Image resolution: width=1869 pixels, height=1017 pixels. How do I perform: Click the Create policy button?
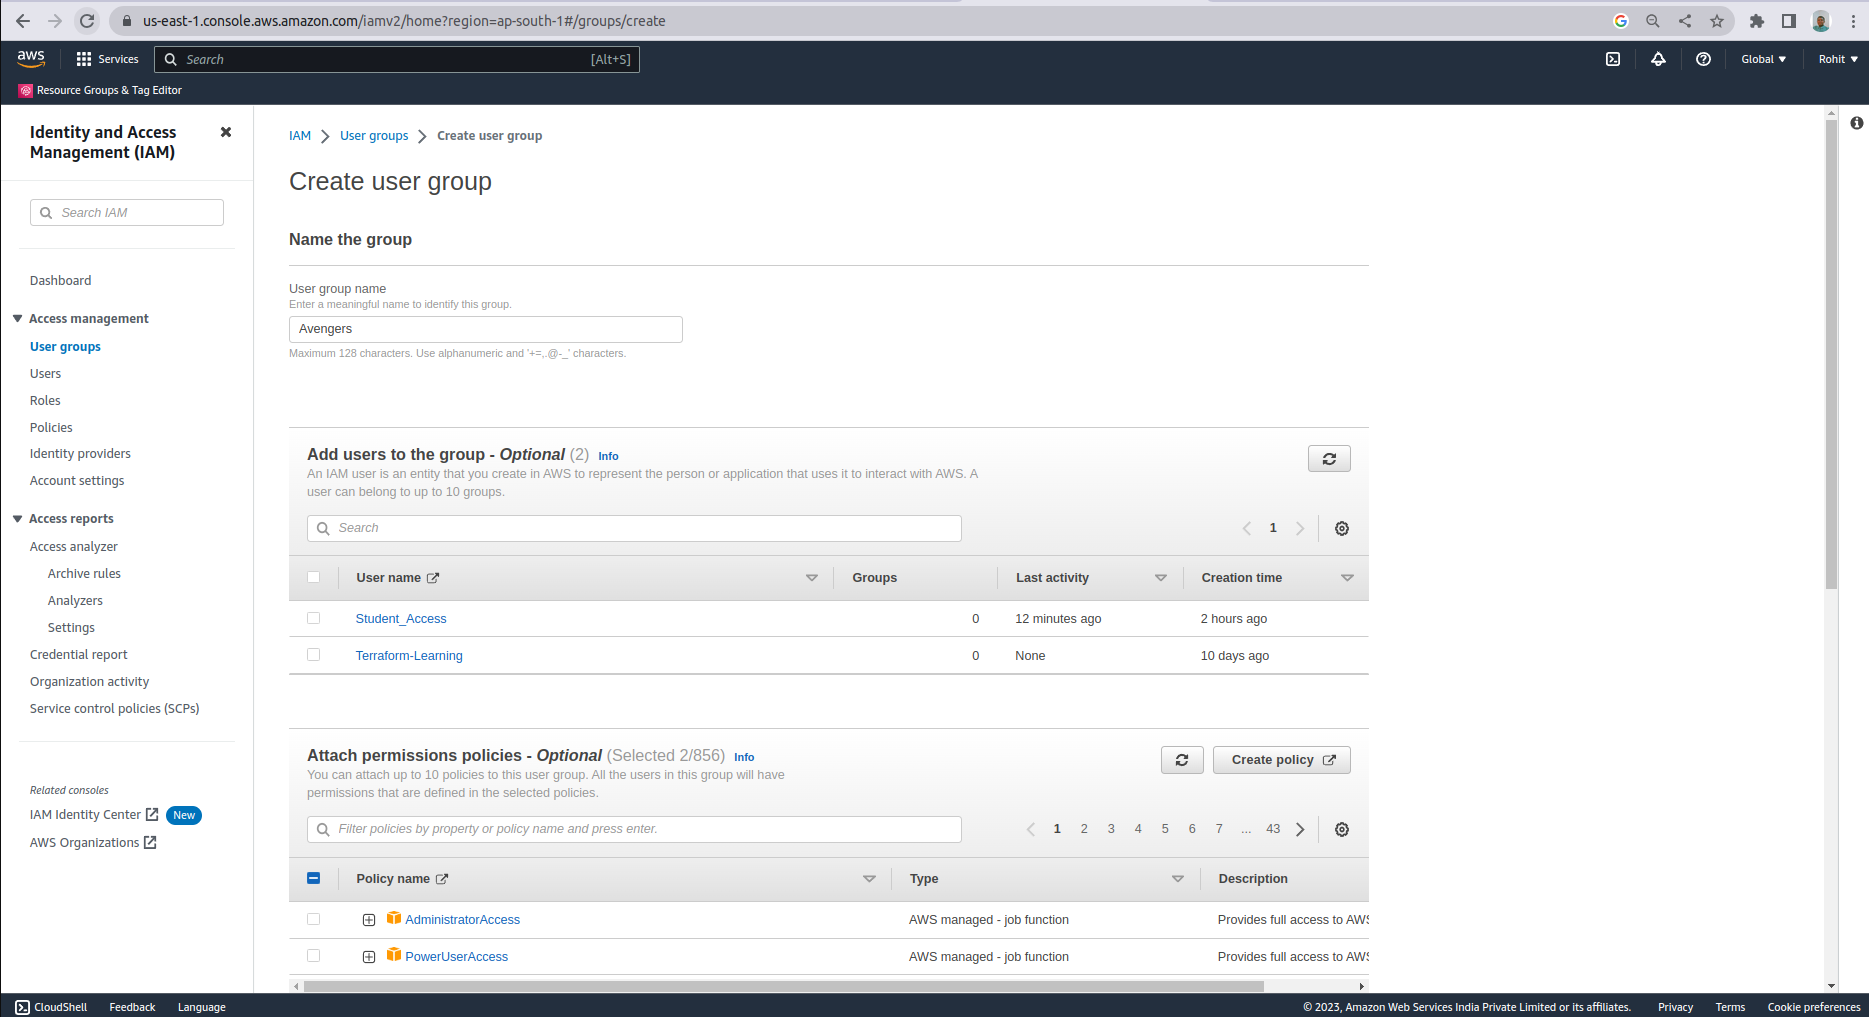pyautogui.click(x=1282, y=760)
